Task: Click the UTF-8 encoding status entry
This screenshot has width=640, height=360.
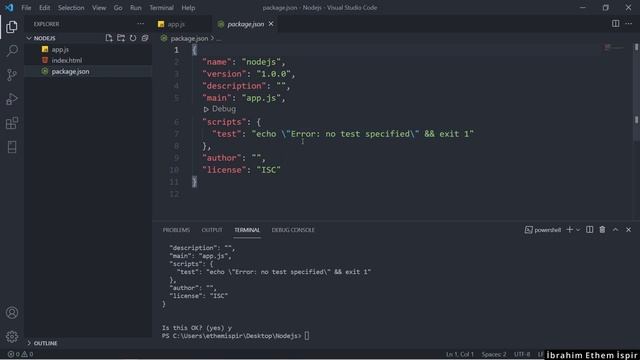Action: pyautogui.click(x=522, y=354)
